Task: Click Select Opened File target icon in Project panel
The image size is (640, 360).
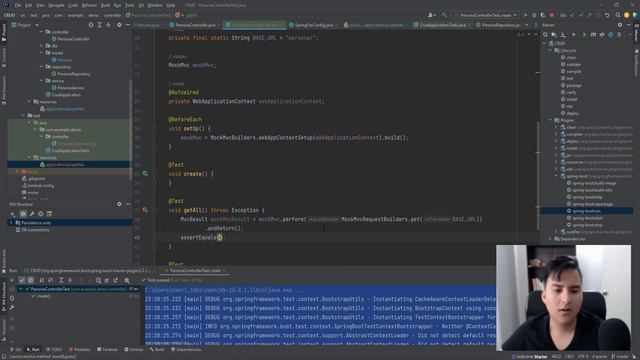Action: click(x=91, y=25)
